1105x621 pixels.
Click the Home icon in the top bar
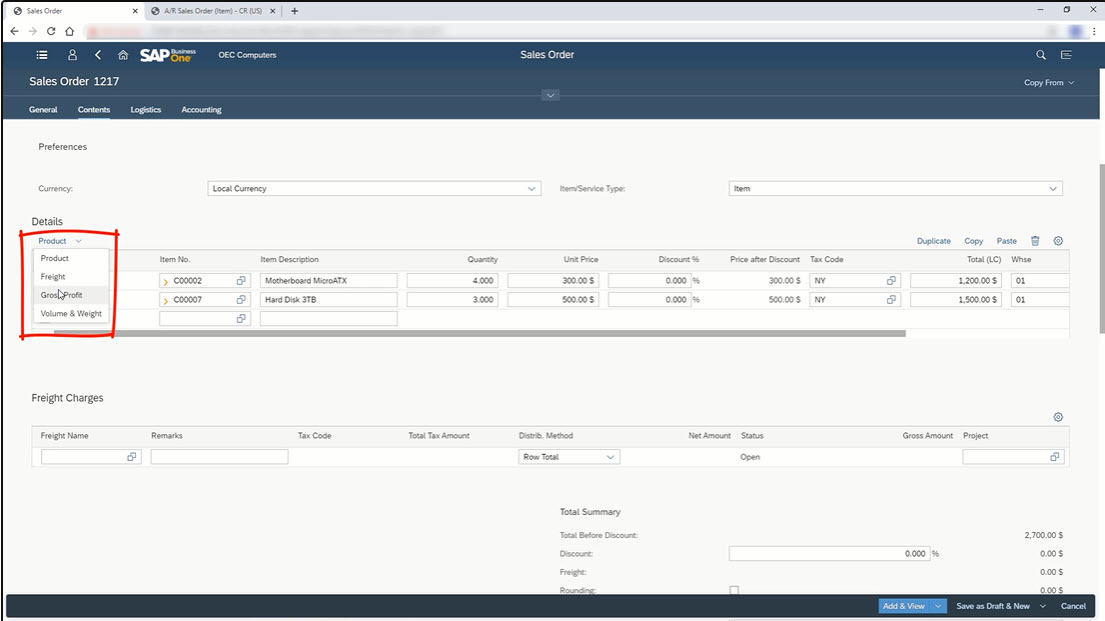tap(122, 55)
